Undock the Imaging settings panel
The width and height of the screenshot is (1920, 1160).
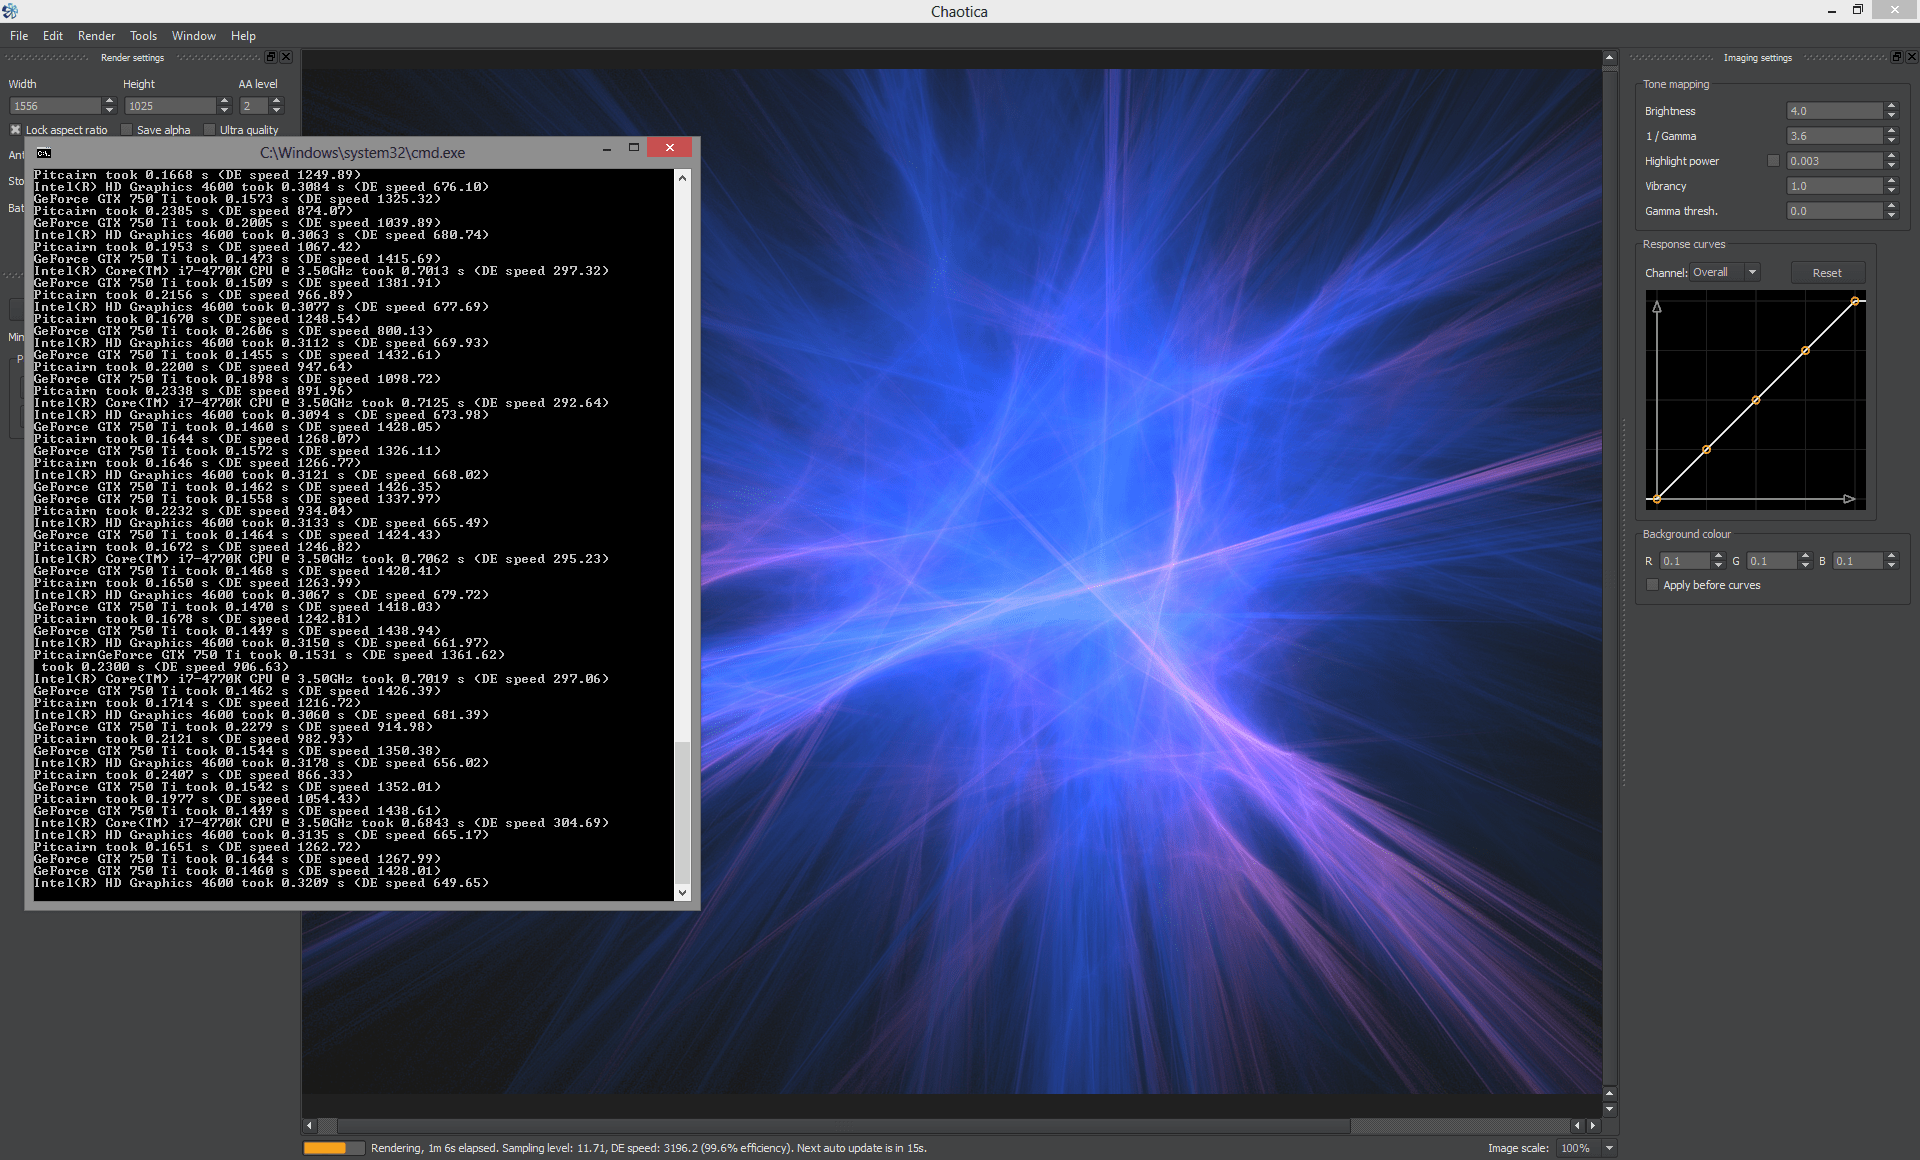tap(1896, 57)
